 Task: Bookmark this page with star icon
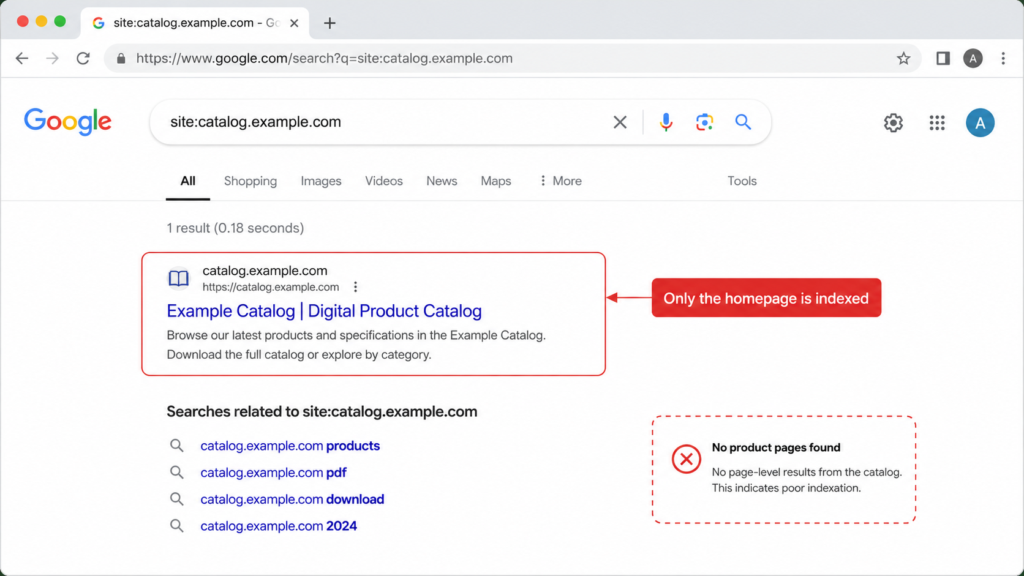[903, 58]
